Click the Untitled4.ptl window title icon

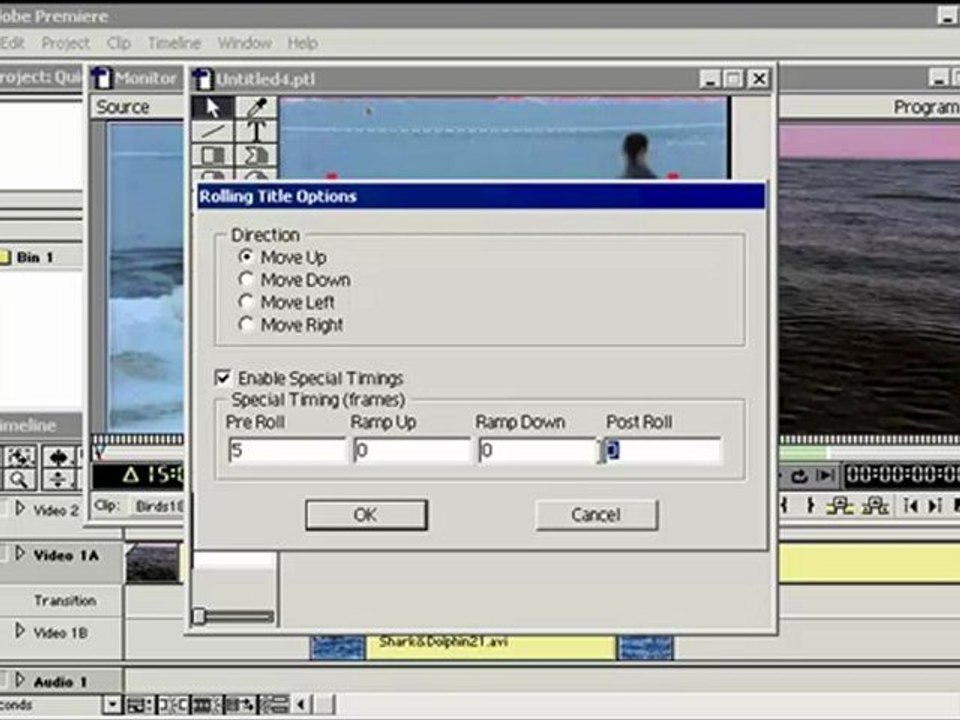tap(202, 79)
